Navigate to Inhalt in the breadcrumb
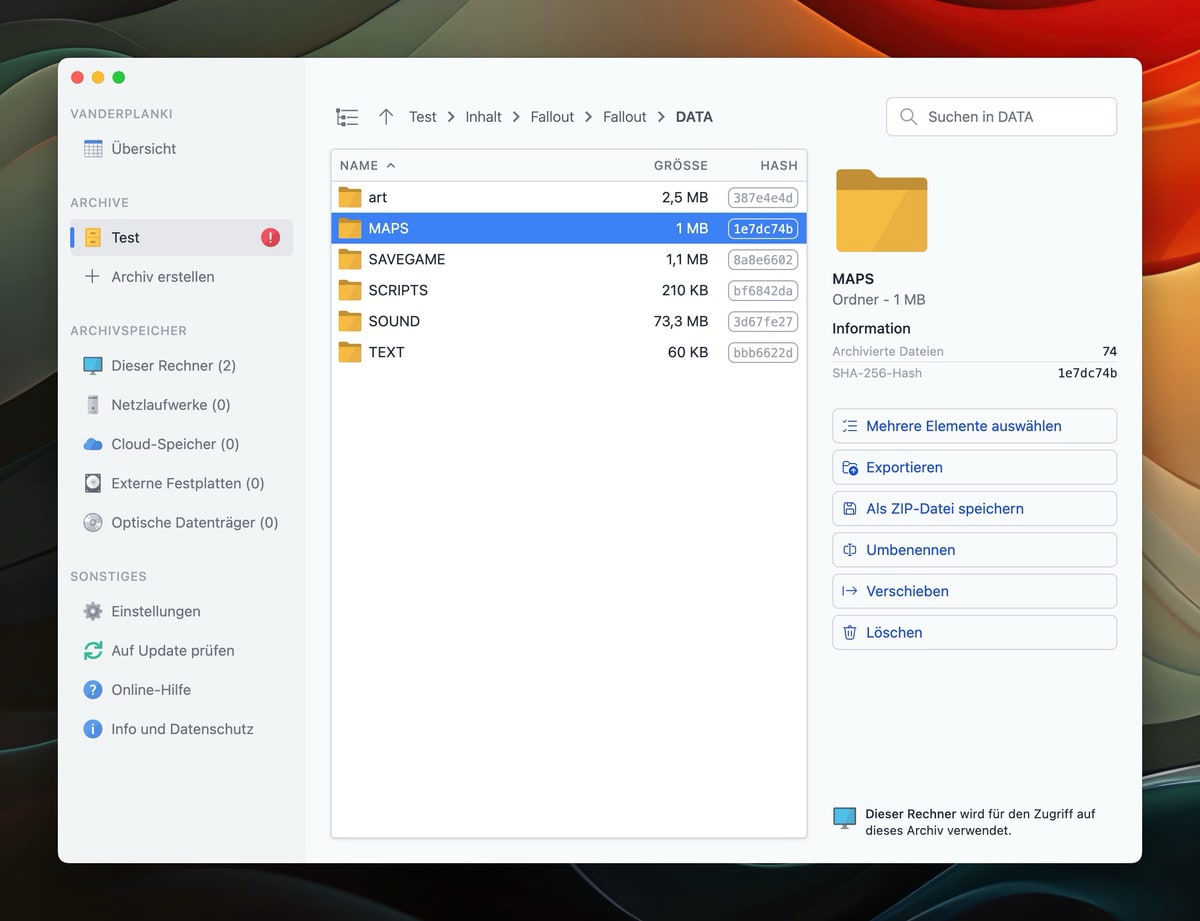Viewport: 1200px width, 921px height. point(483,117)
